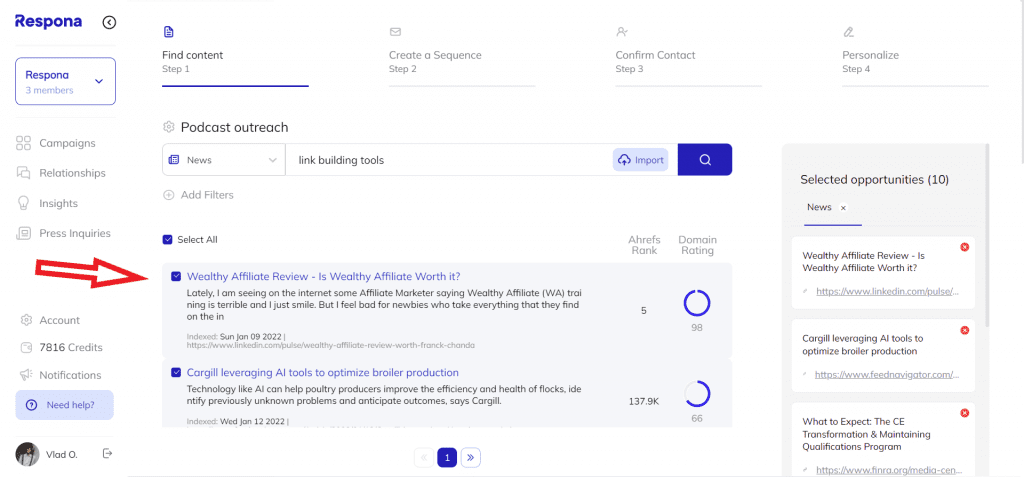Open the News source type dropdown
The image size is (1024, 477).
pos(223,159)
